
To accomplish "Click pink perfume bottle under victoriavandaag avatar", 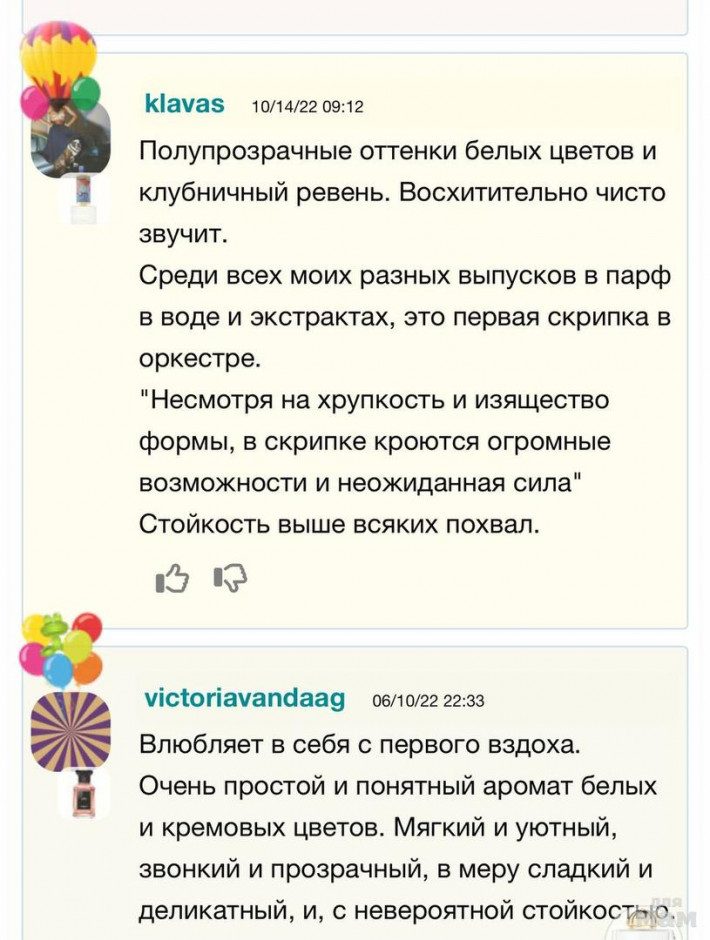I will tap(83, 793).
